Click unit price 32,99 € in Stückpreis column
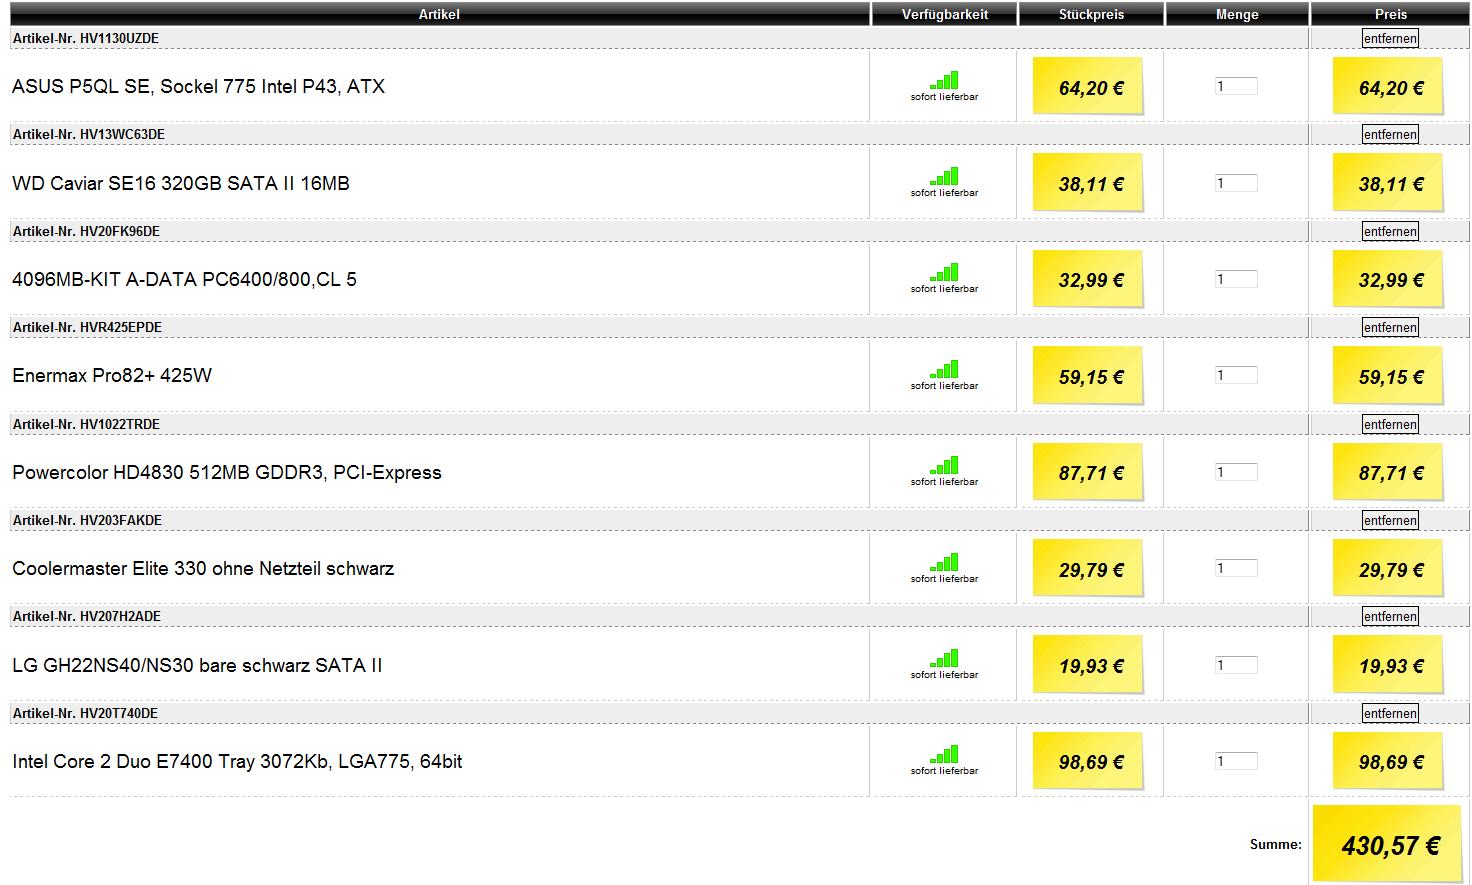Viewport: 1472px width, 885px height. point(1088,280)
